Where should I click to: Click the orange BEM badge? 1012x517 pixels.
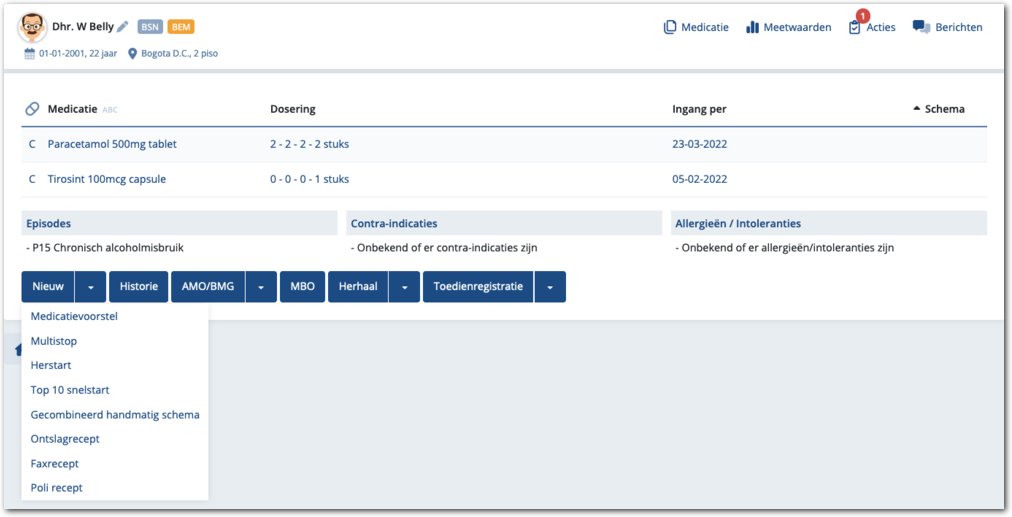[181, 27]
